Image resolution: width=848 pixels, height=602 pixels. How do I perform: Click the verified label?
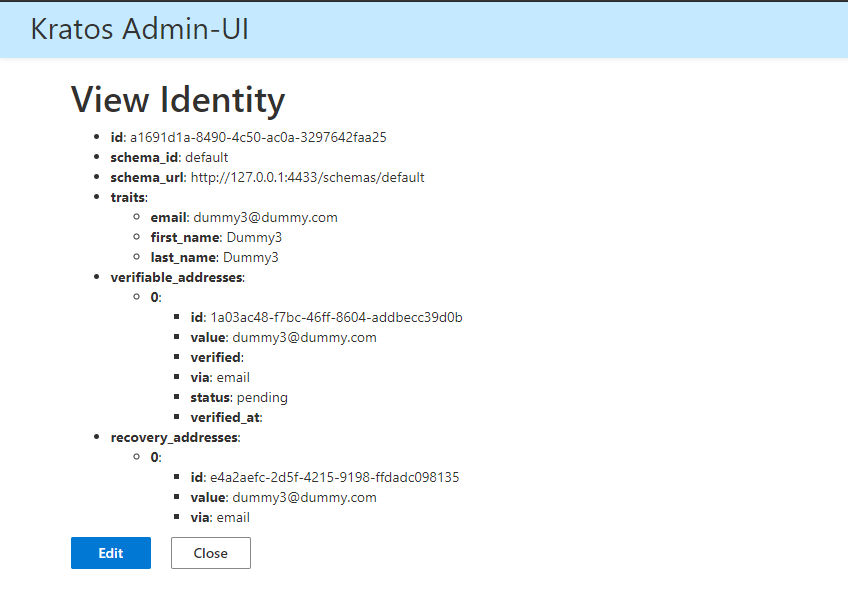click(x=217, y=358)
